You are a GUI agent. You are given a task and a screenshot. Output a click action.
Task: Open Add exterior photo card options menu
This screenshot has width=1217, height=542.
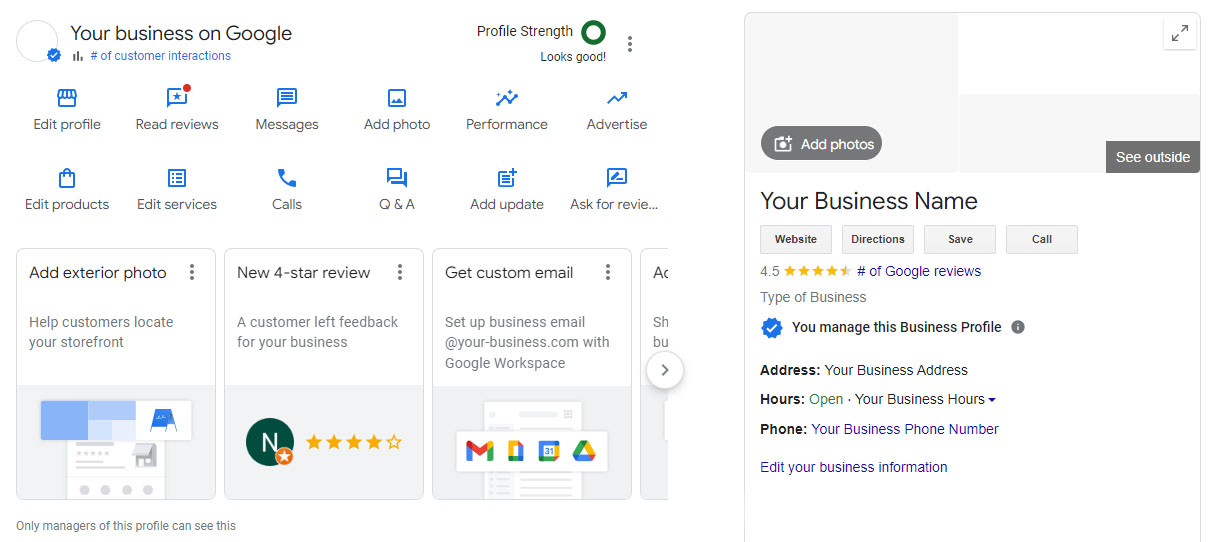point(192,272)
